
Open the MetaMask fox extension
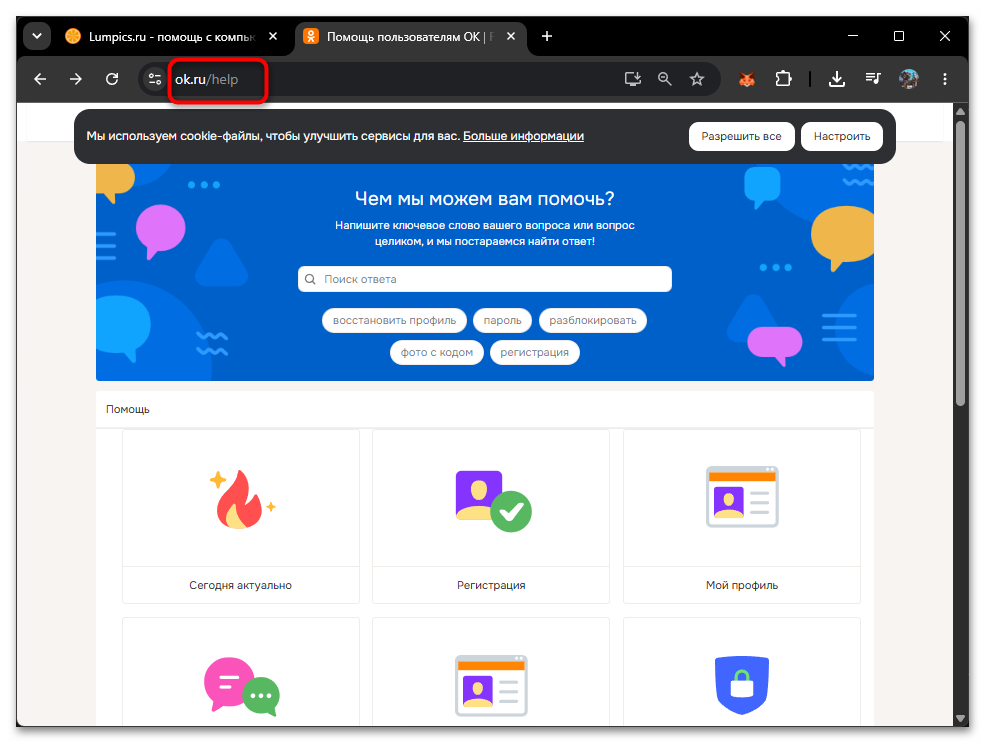tap(747, 79)
